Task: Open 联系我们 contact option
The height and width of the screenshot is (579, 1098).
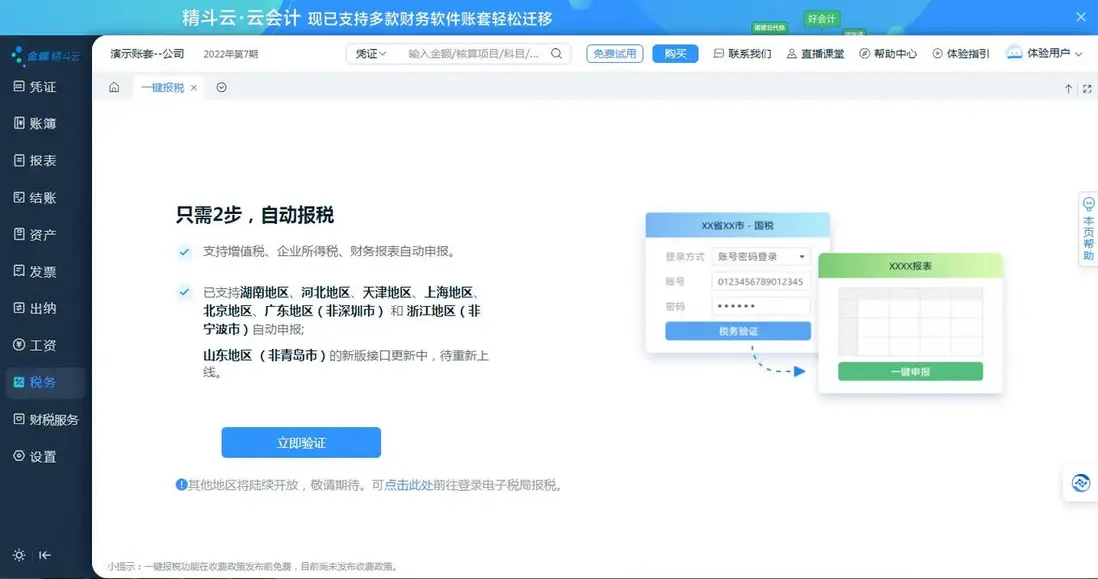Action: pos(742,54)
